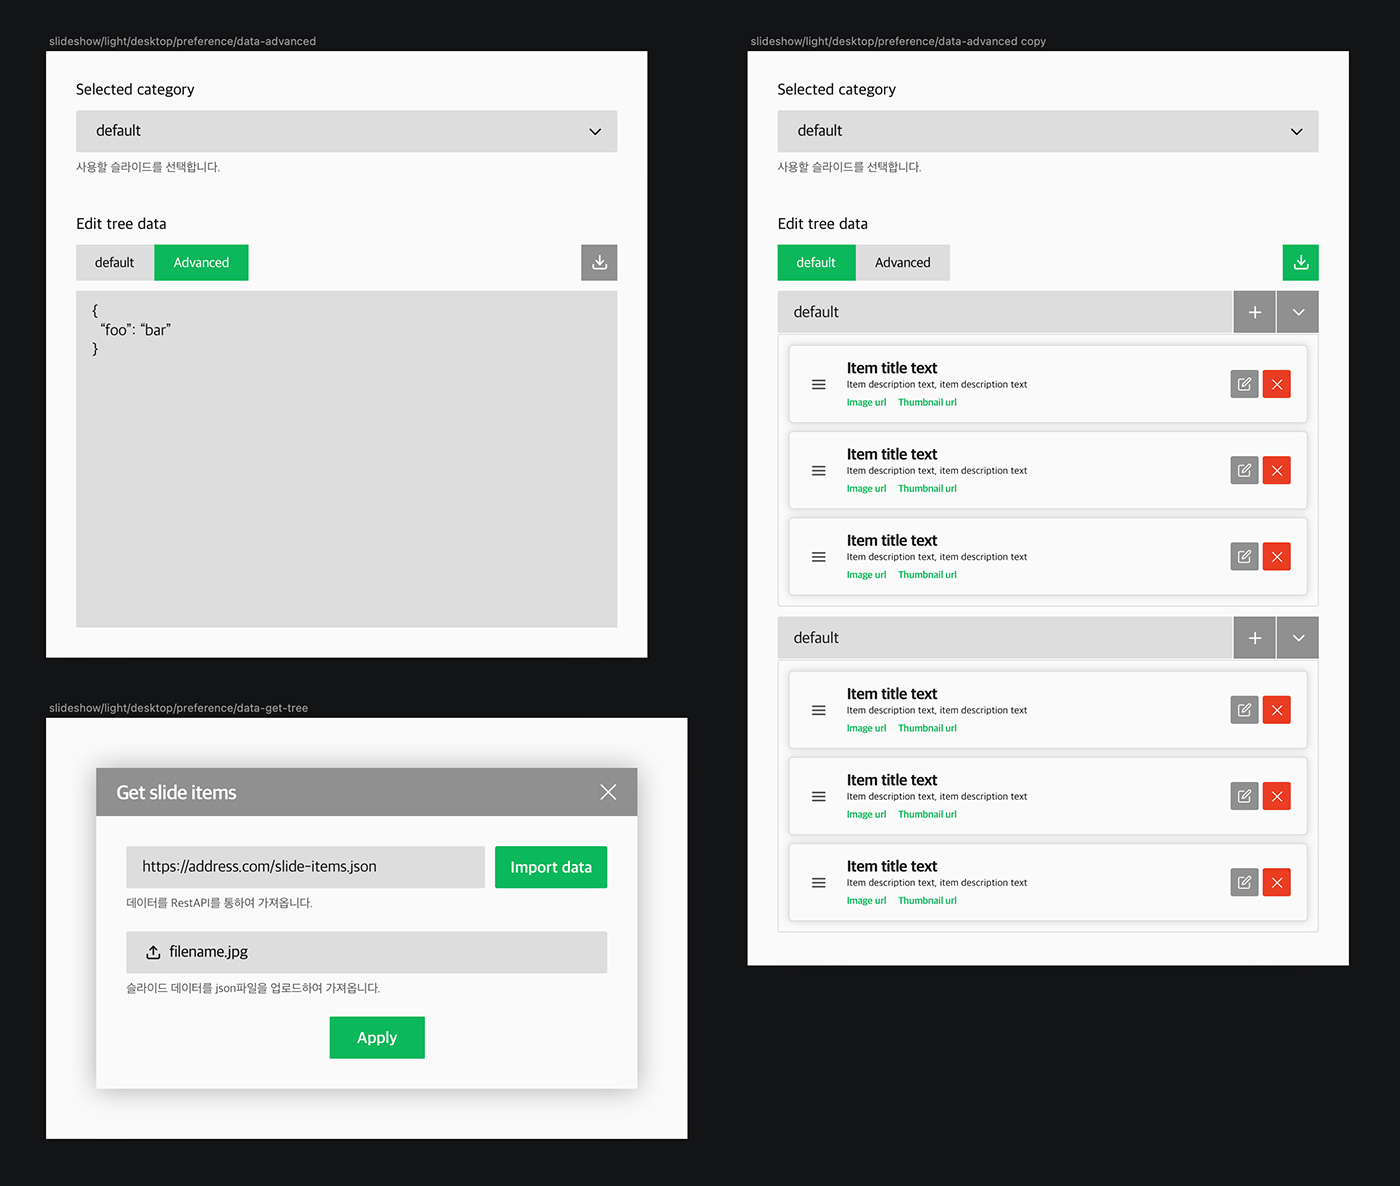
Task: Collapse the second default group using its chevron
Action: point(1298,638)
